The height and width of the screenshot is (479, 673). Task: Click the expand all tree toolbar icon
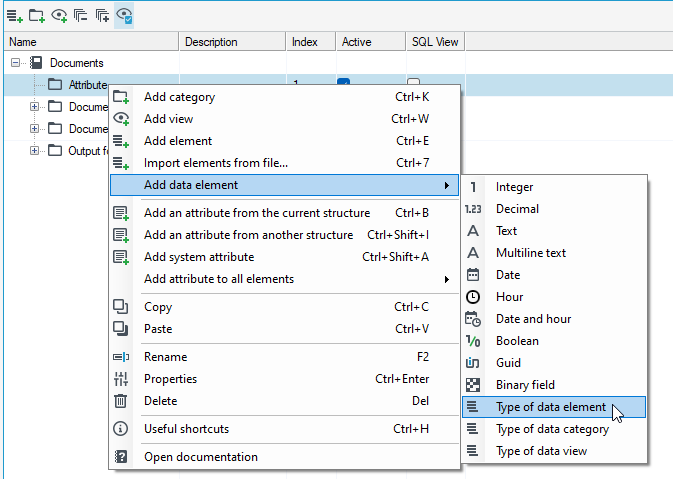pyautogui.click(x=102, y=16)
